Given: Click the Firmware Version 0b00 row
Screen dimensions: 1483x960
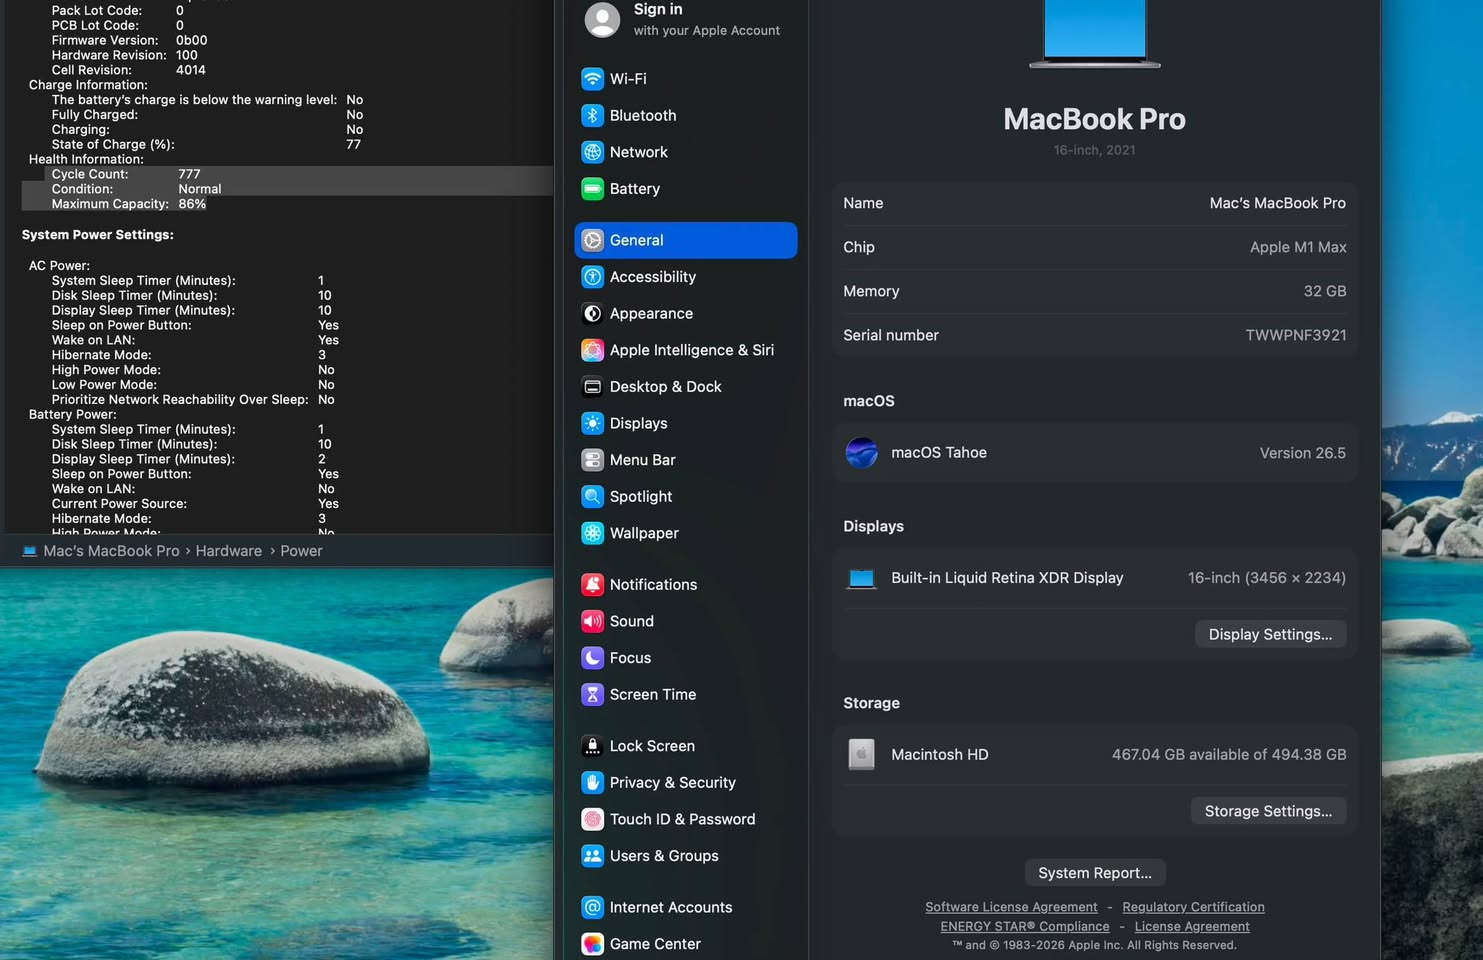Looking at the screenshot, I should coord(130,40).
